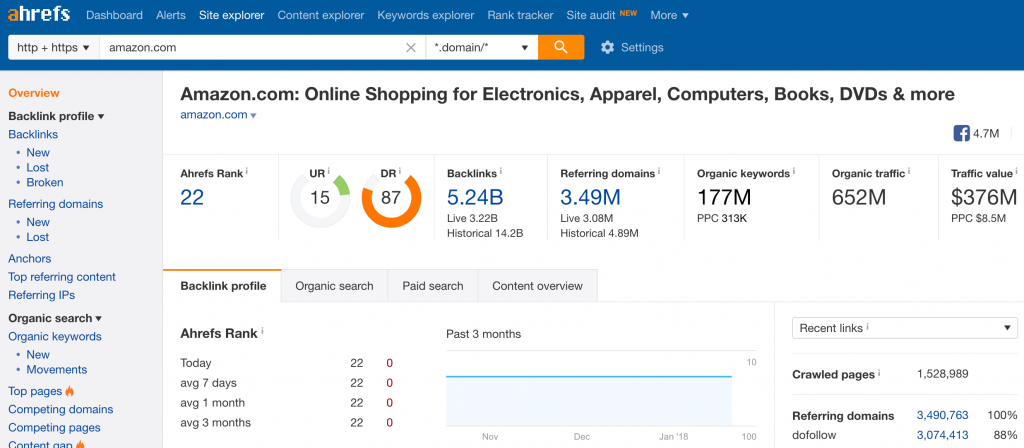The width and height of the screenshot is (1024, 448).
Task: Open Dashboard in the top navigation
Action: [114, 15]
